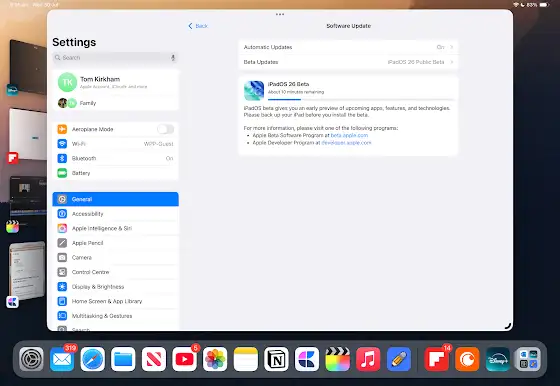Open the developer.apple.com link

coord(346,142)
